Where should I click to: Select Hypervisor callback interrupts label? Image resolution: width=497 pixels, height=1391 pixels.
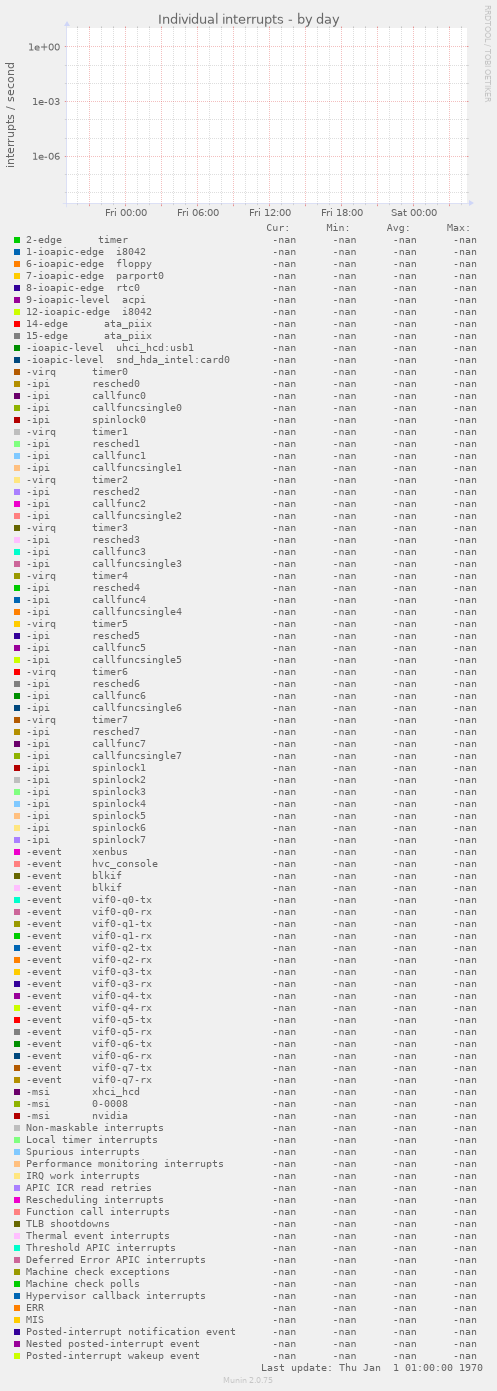click(116, 1296)
